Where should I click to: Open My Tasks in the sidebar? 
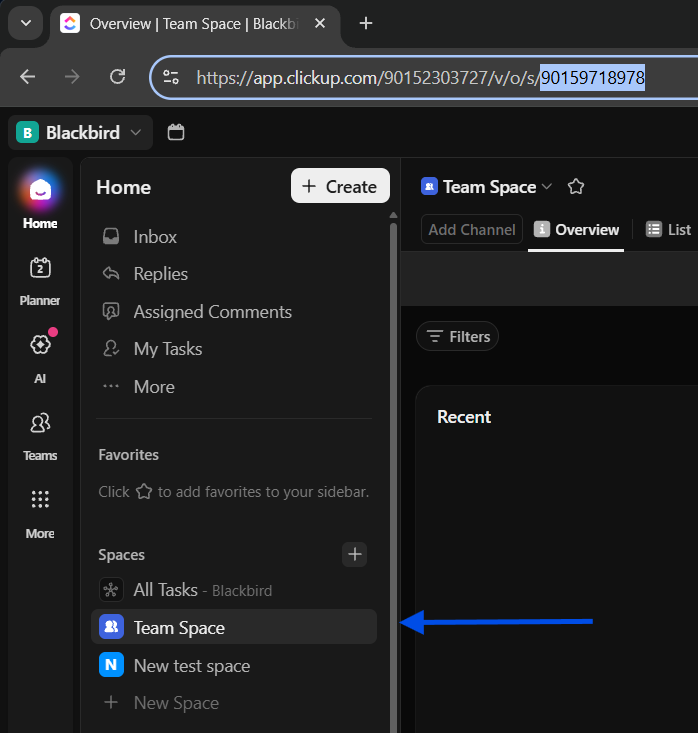tap(234, 349)
